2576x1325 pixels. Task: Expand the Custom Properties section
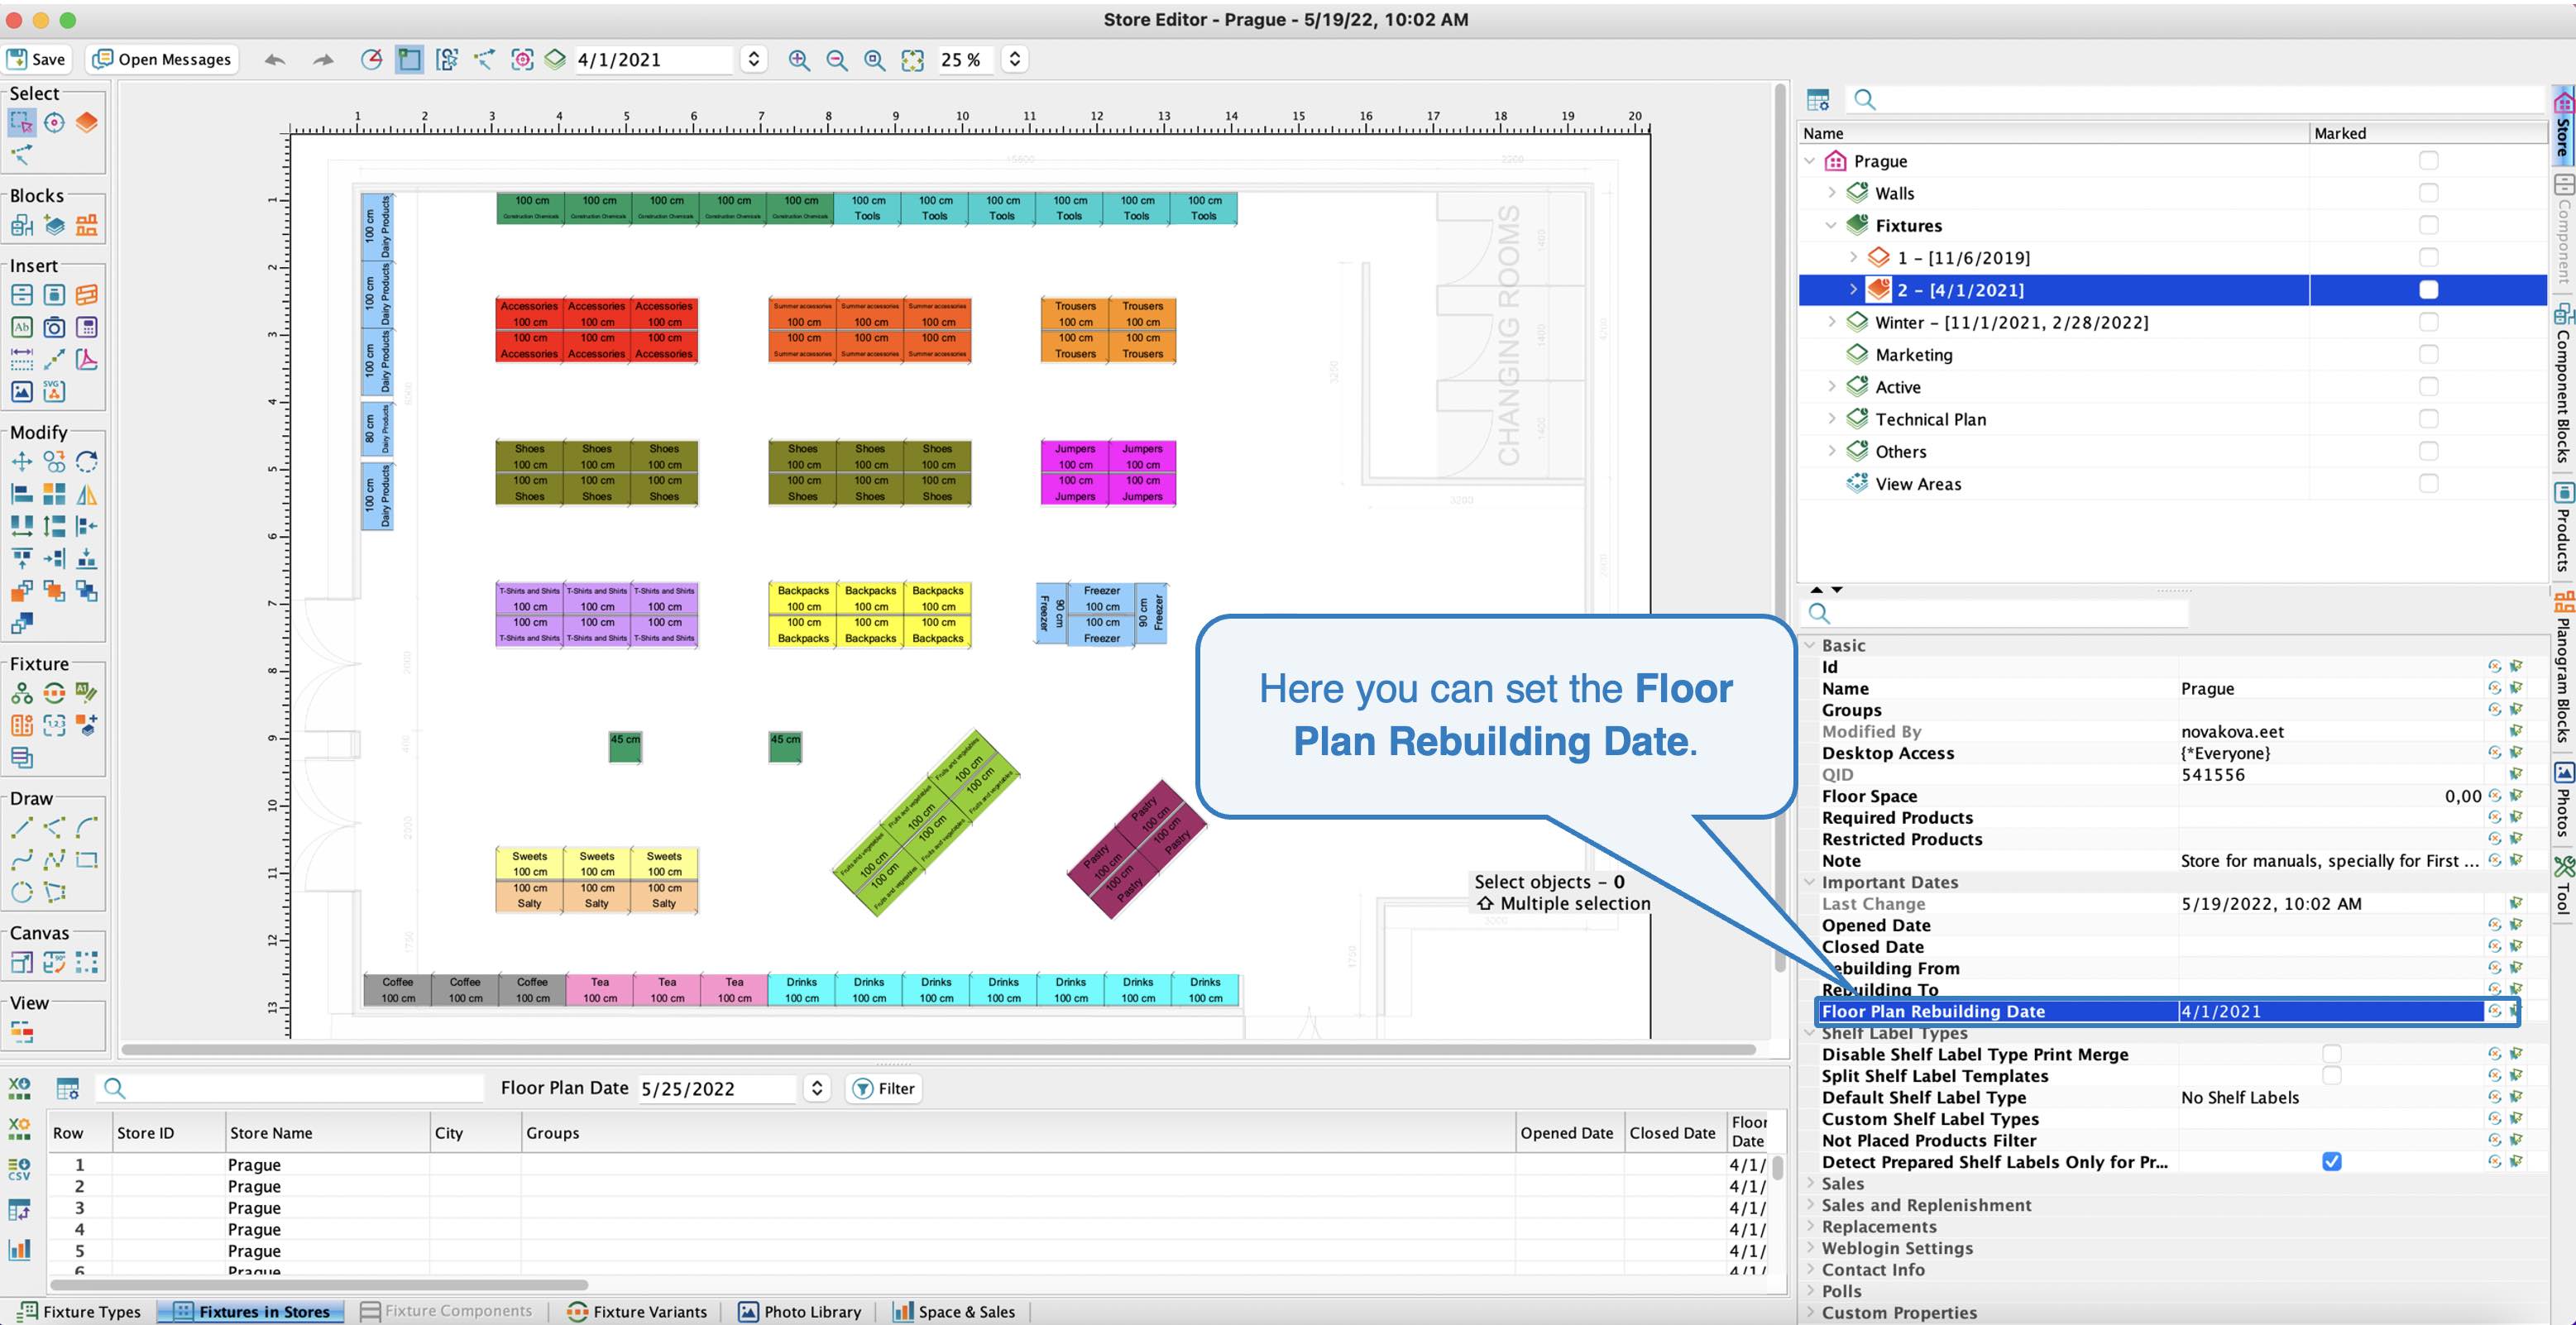point(1810,1312)
